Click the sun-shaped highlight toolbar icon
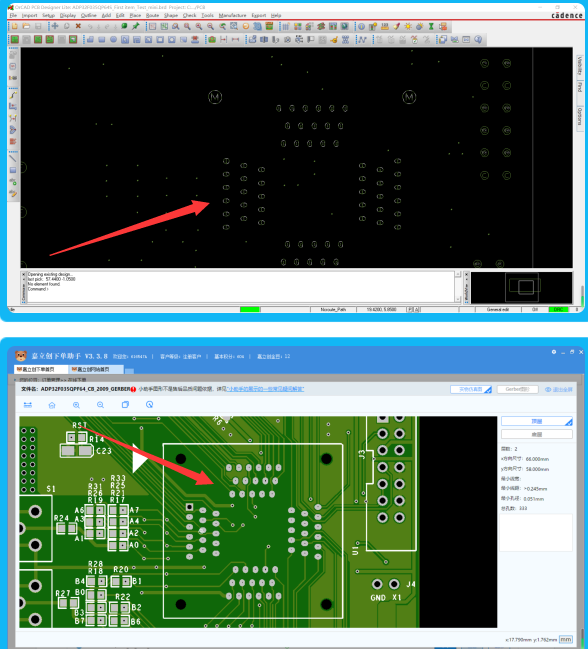 (x=408, y=26)
